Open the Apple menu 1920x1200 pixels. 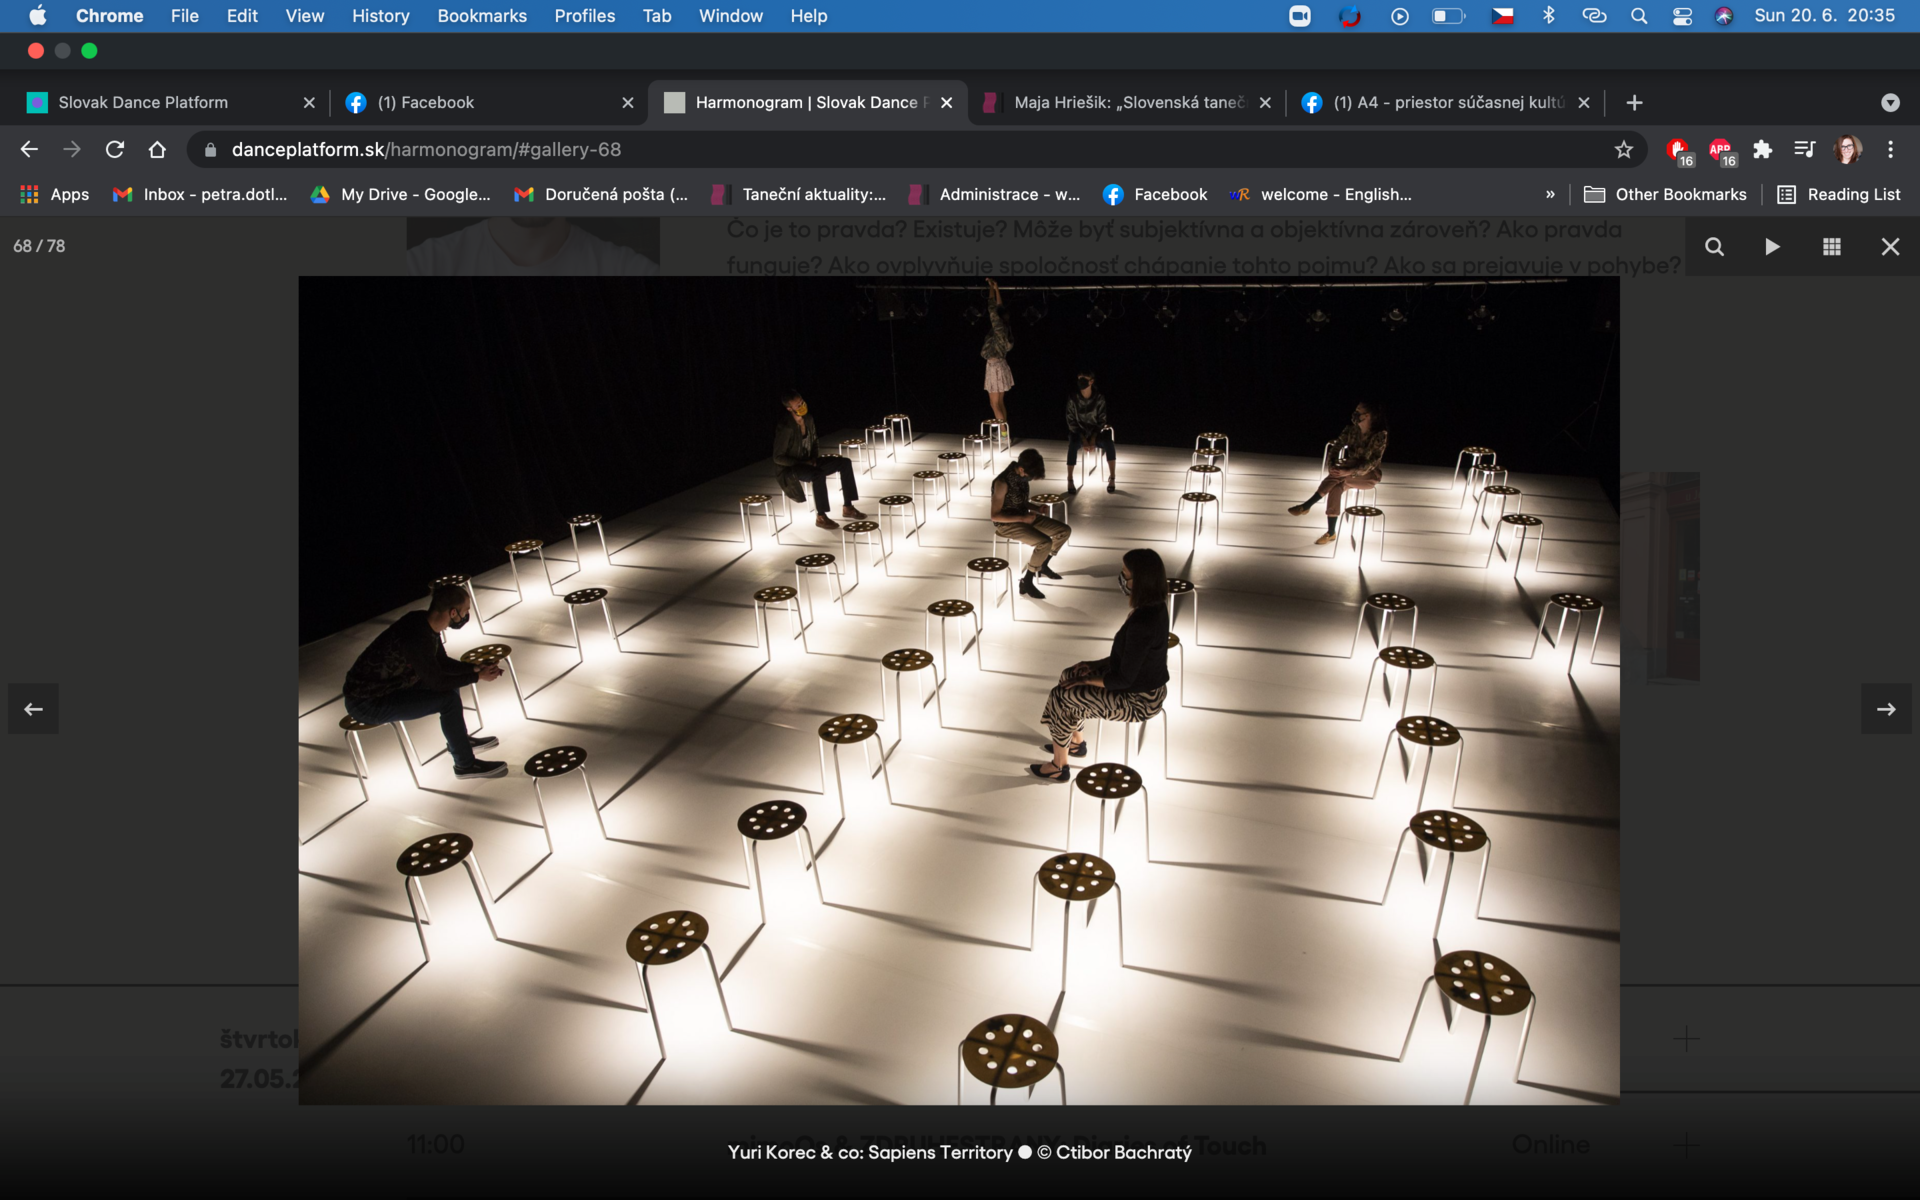[37, 16]
